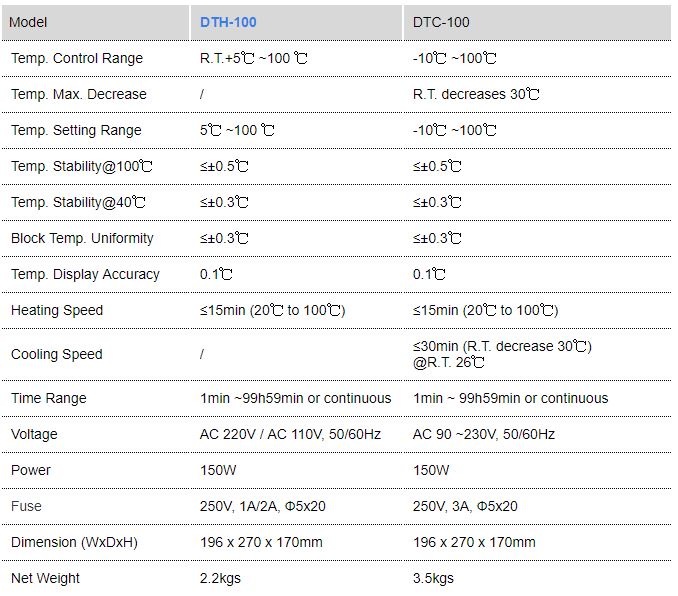The width and height of the screenshot is (678, 596).
Task: Select the 250V, 3A fuse value
Action: pos(465,506)
